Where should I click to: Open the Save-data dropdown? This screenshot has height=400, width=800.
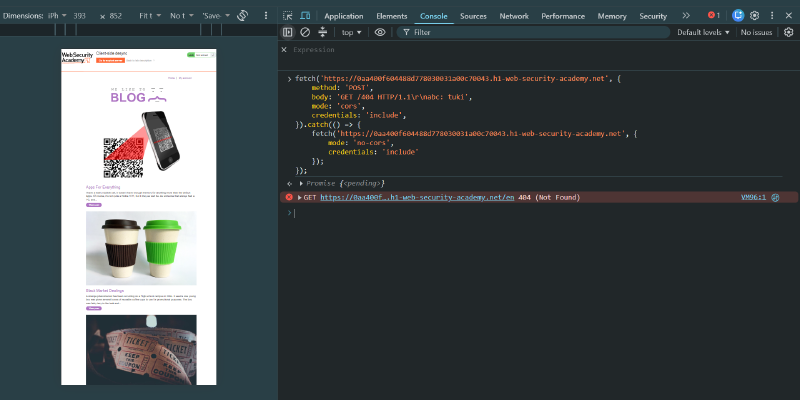(216, 16)
